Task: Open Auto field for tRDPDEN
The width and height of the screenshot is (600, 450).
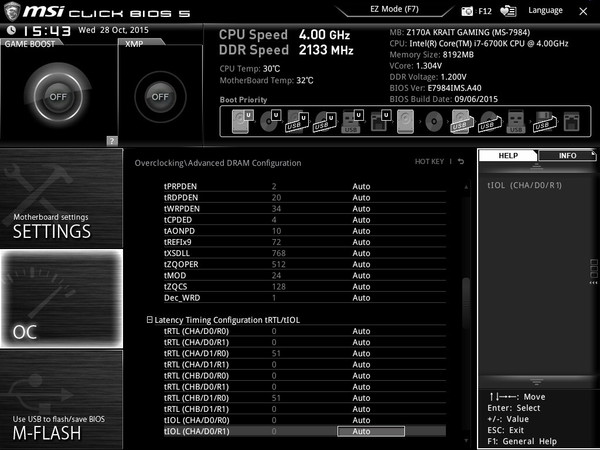Action: [x=361, y=197]
